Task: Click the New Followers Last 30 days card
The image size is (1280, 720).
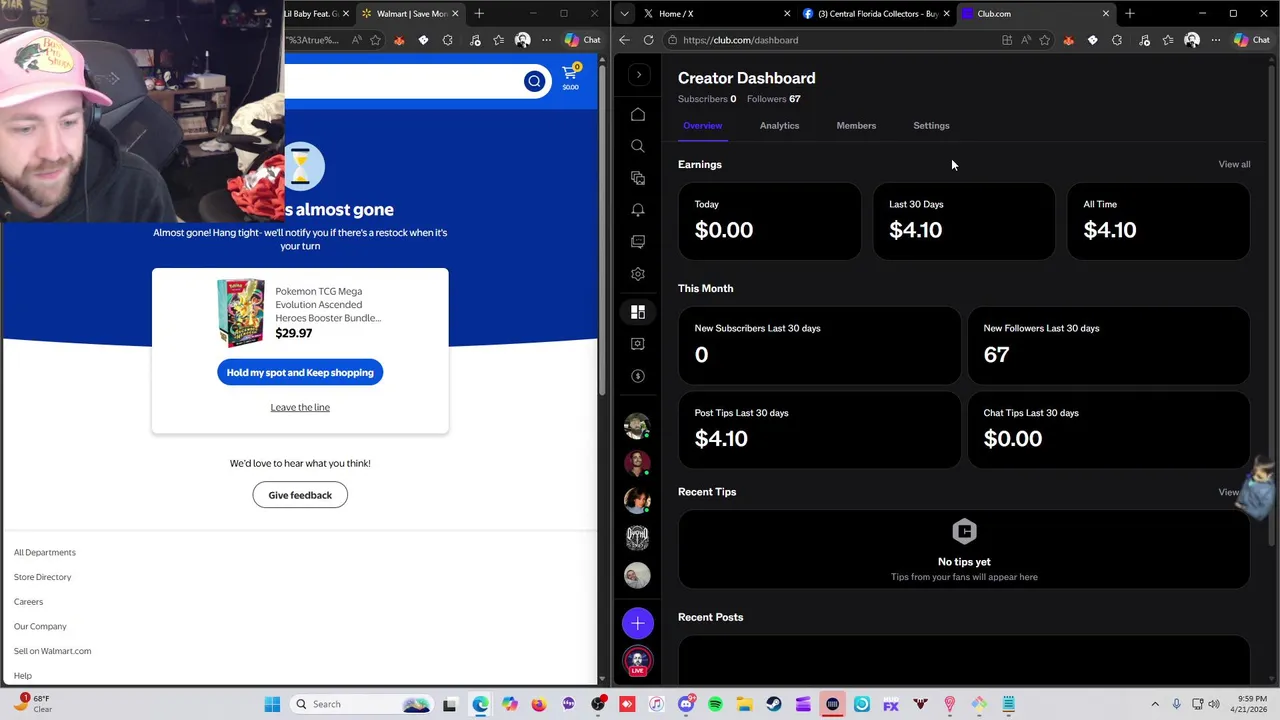Action: tap(1108, 345)
